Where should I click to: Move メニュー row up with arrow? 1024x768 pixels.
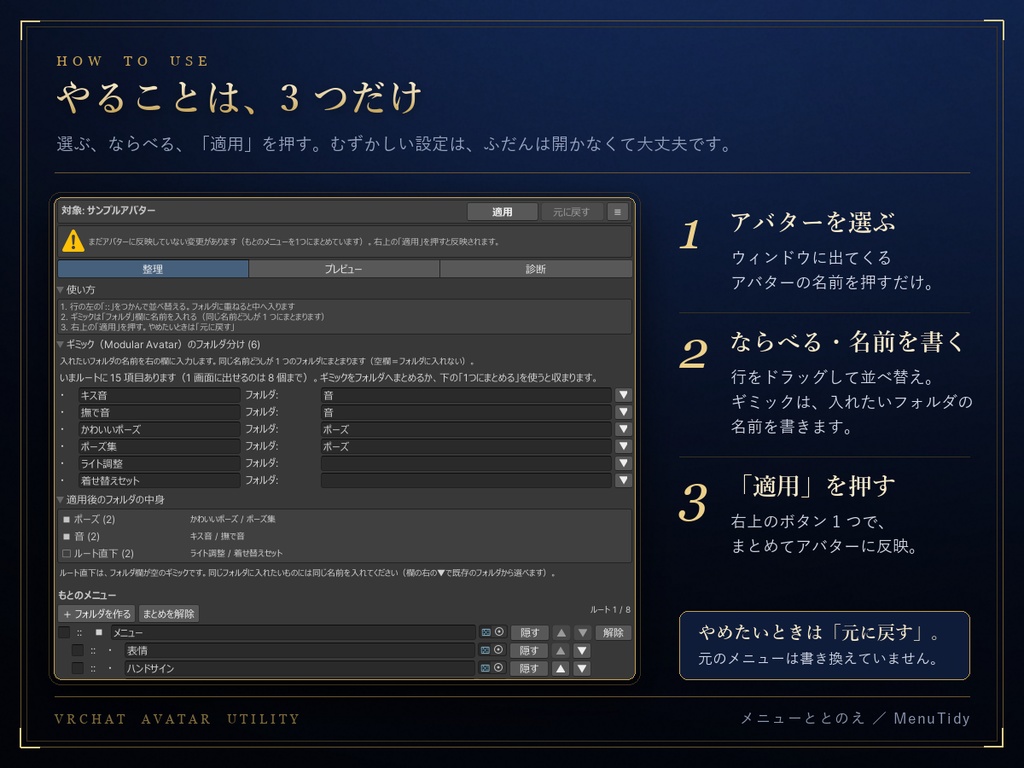(x=561, y=633)
